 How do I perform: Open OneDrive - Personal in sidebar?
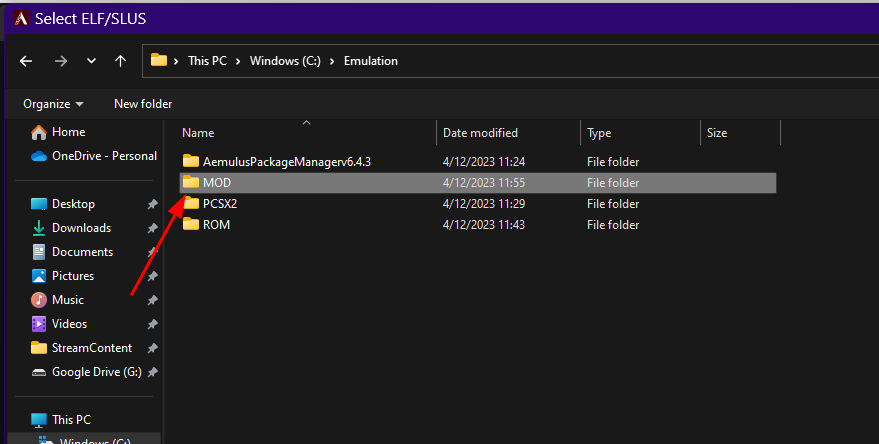point(104,156)
